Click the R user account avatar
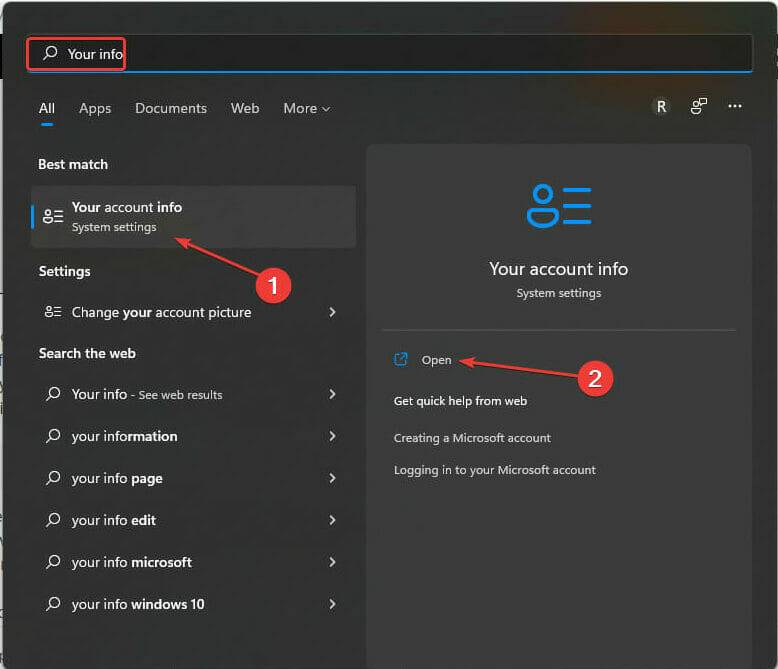Viewport: 778px width, 669px height. pos(660,107)
